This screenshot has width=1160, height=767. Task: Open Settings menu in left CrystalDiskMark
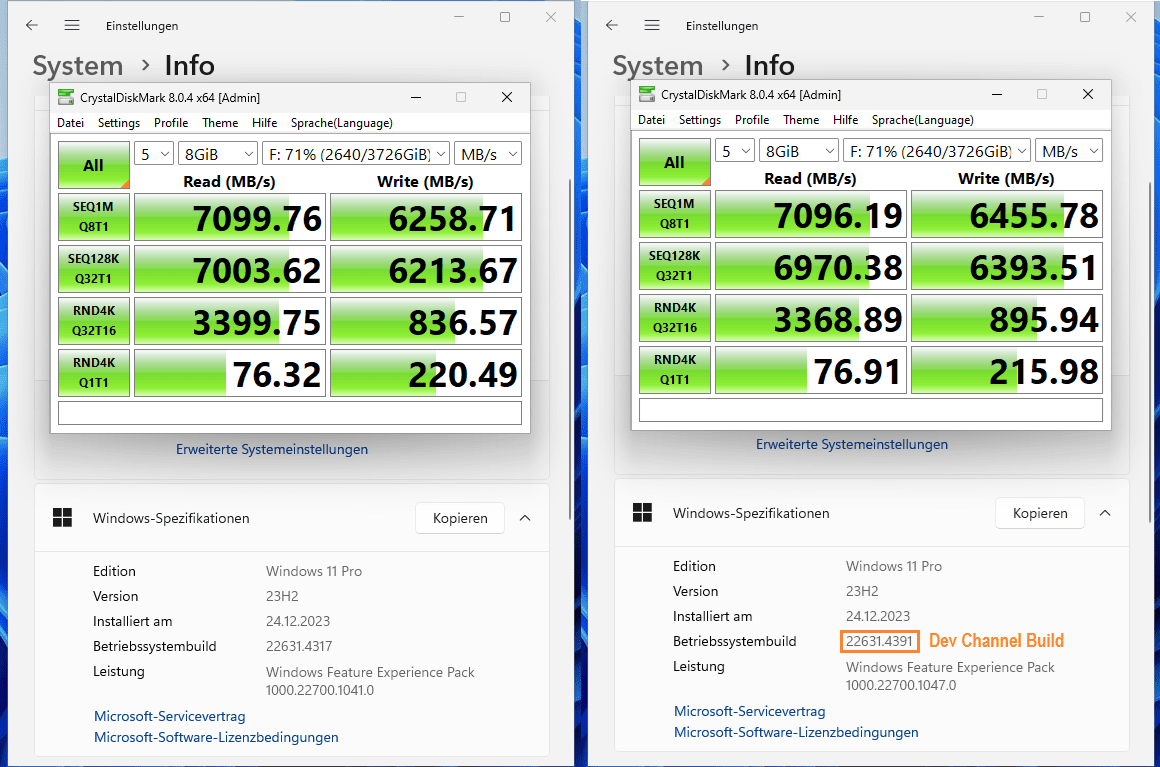point(118,123)
